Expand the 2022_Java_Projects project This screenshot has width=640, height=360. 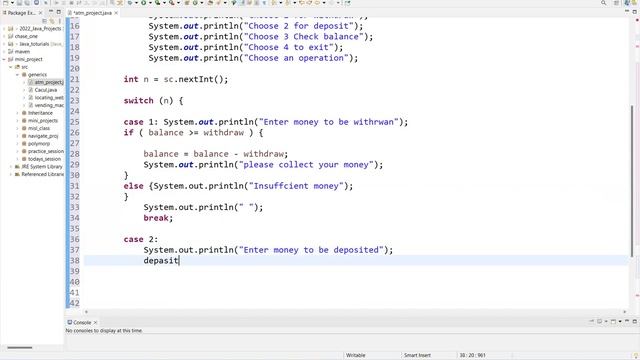point(4,29)
